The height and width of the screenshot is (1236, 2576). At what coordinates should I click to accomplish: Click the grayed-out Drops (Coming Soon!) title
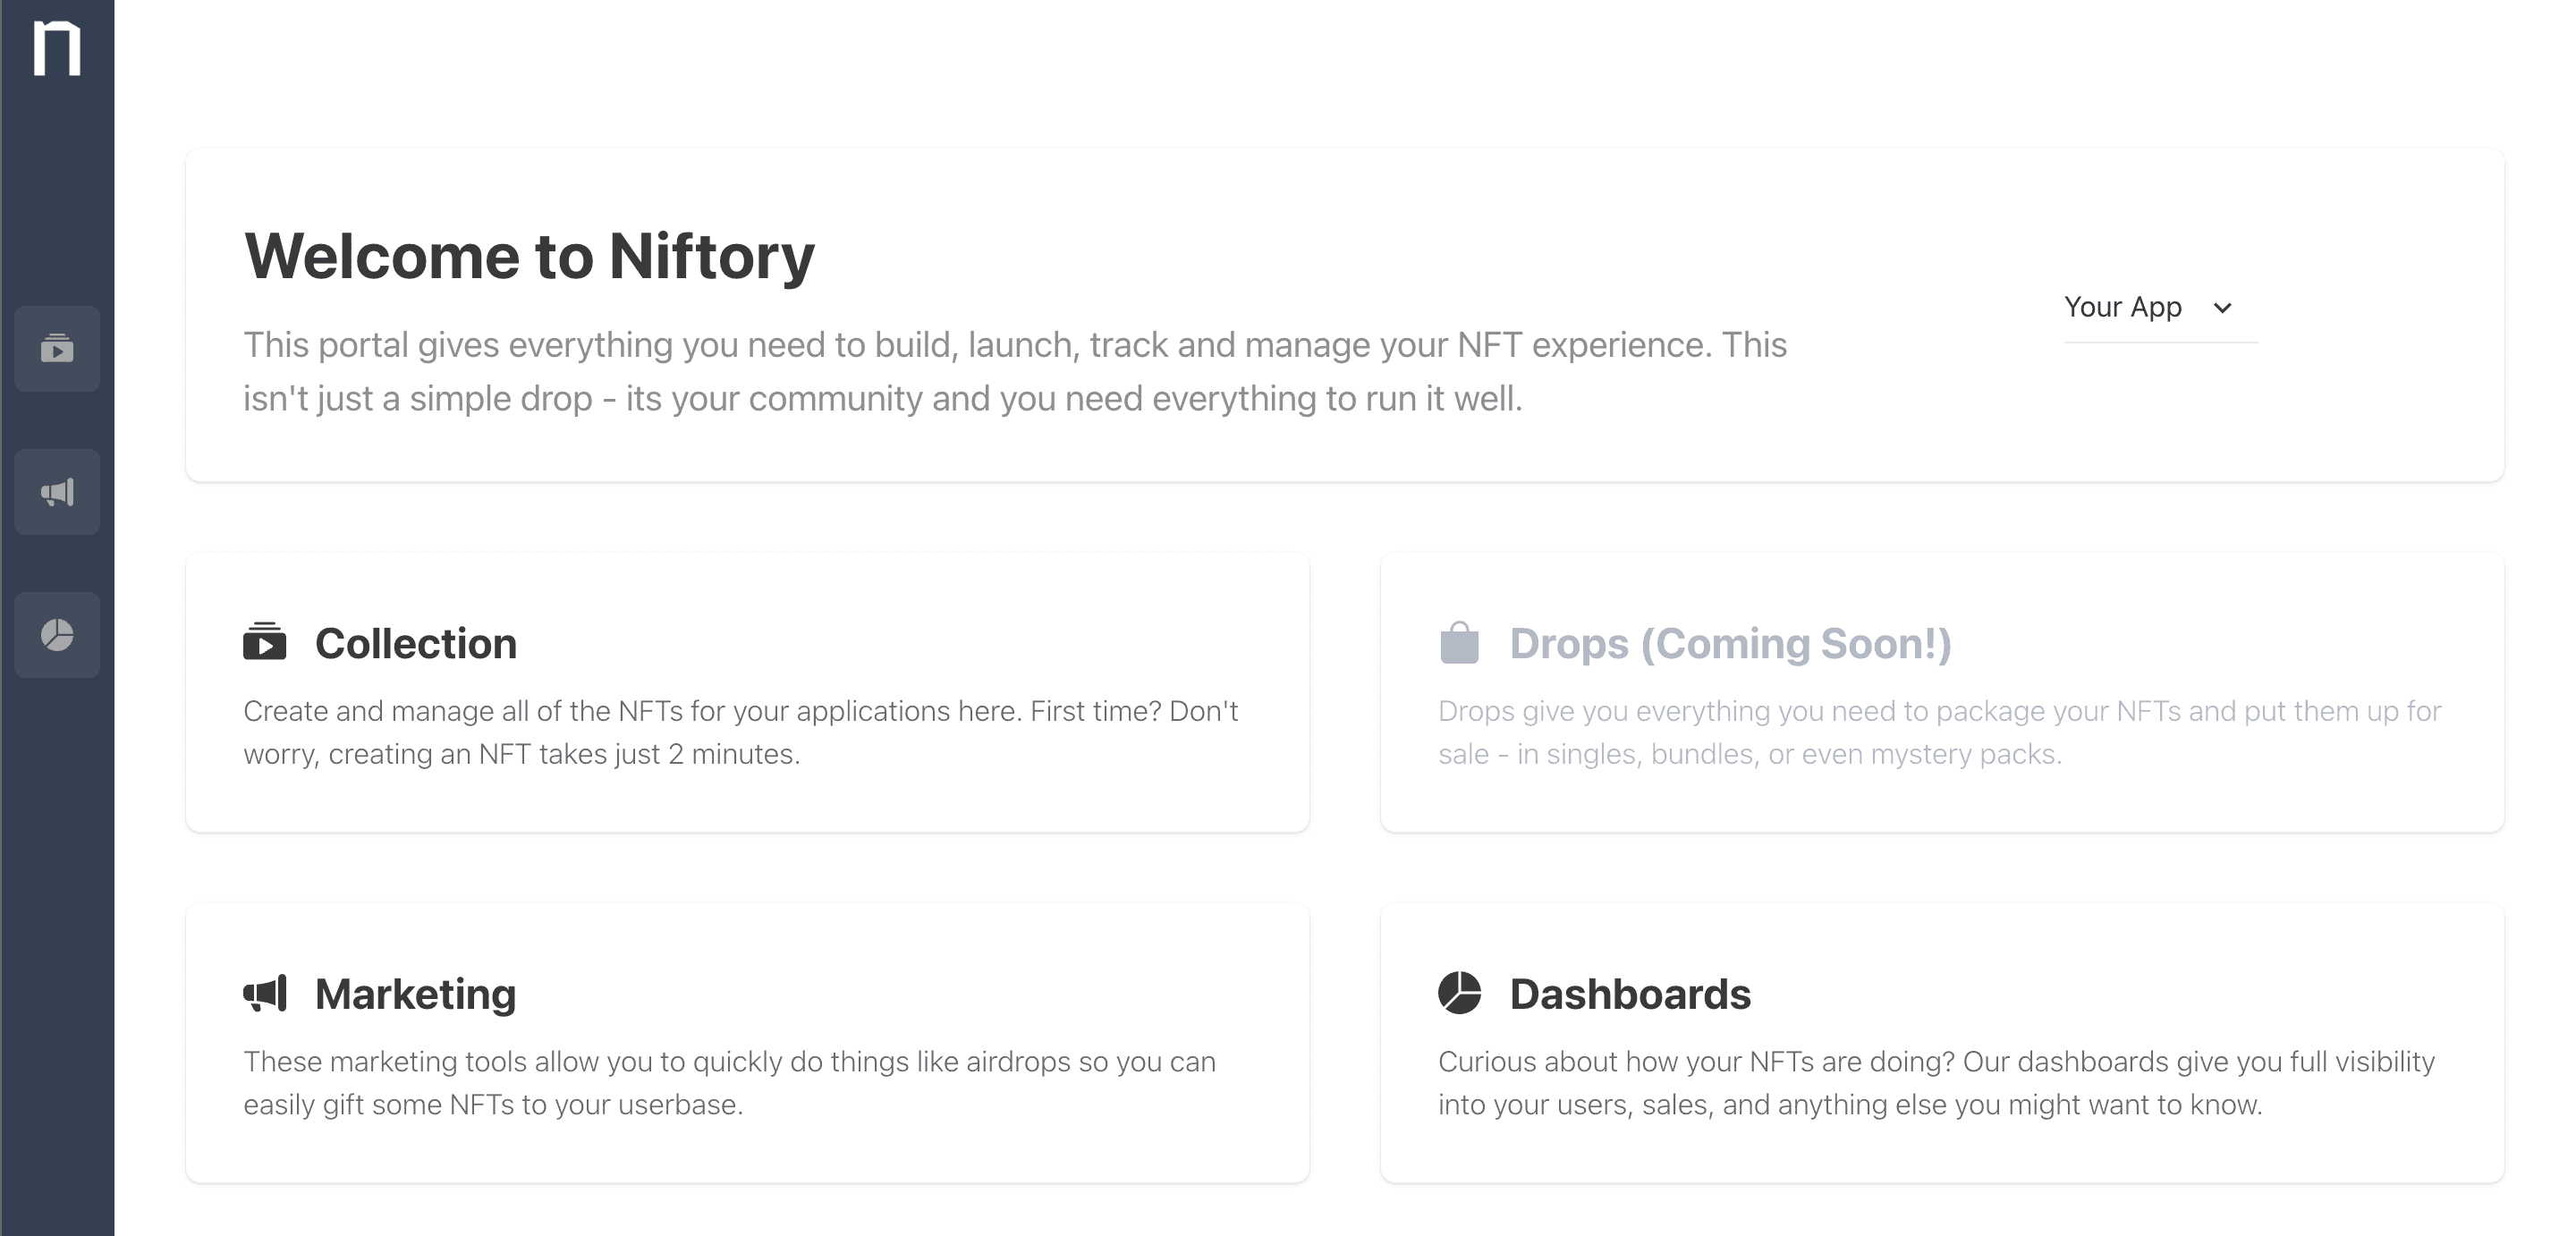1731,643
